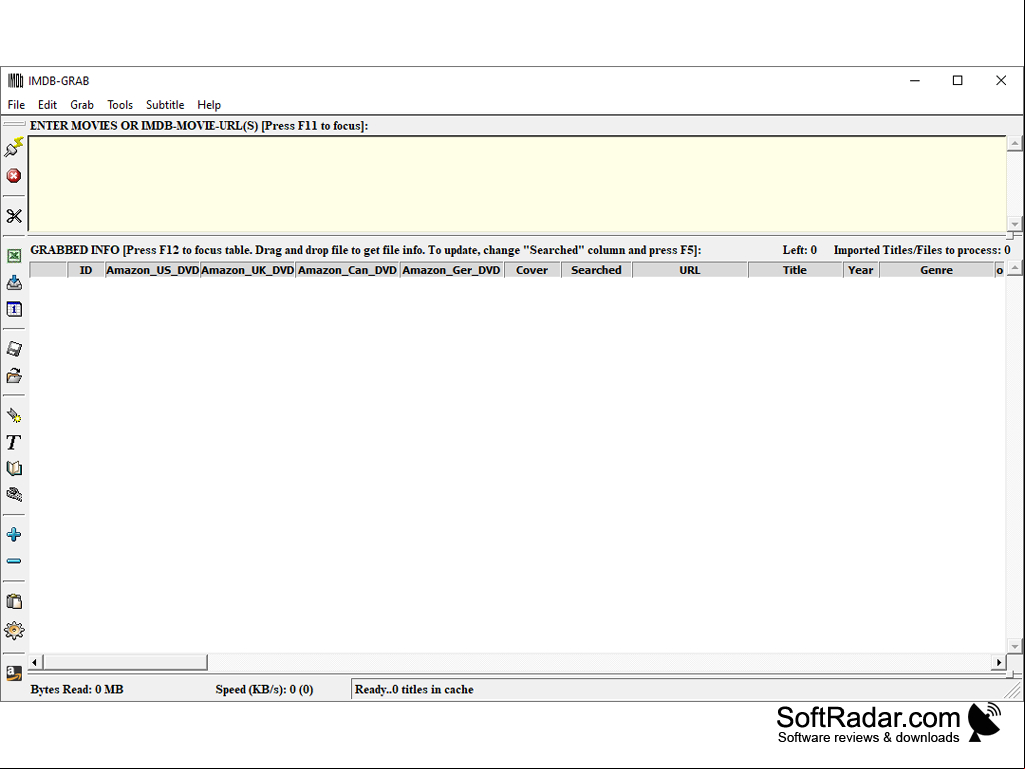
Task: Export to Excel using green spreadsheet icon
Action: (14, 256)
